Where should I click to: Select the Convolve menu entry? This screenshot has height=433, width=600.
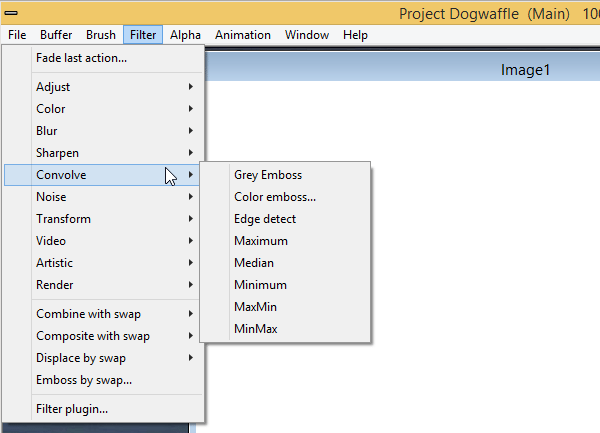103,175
